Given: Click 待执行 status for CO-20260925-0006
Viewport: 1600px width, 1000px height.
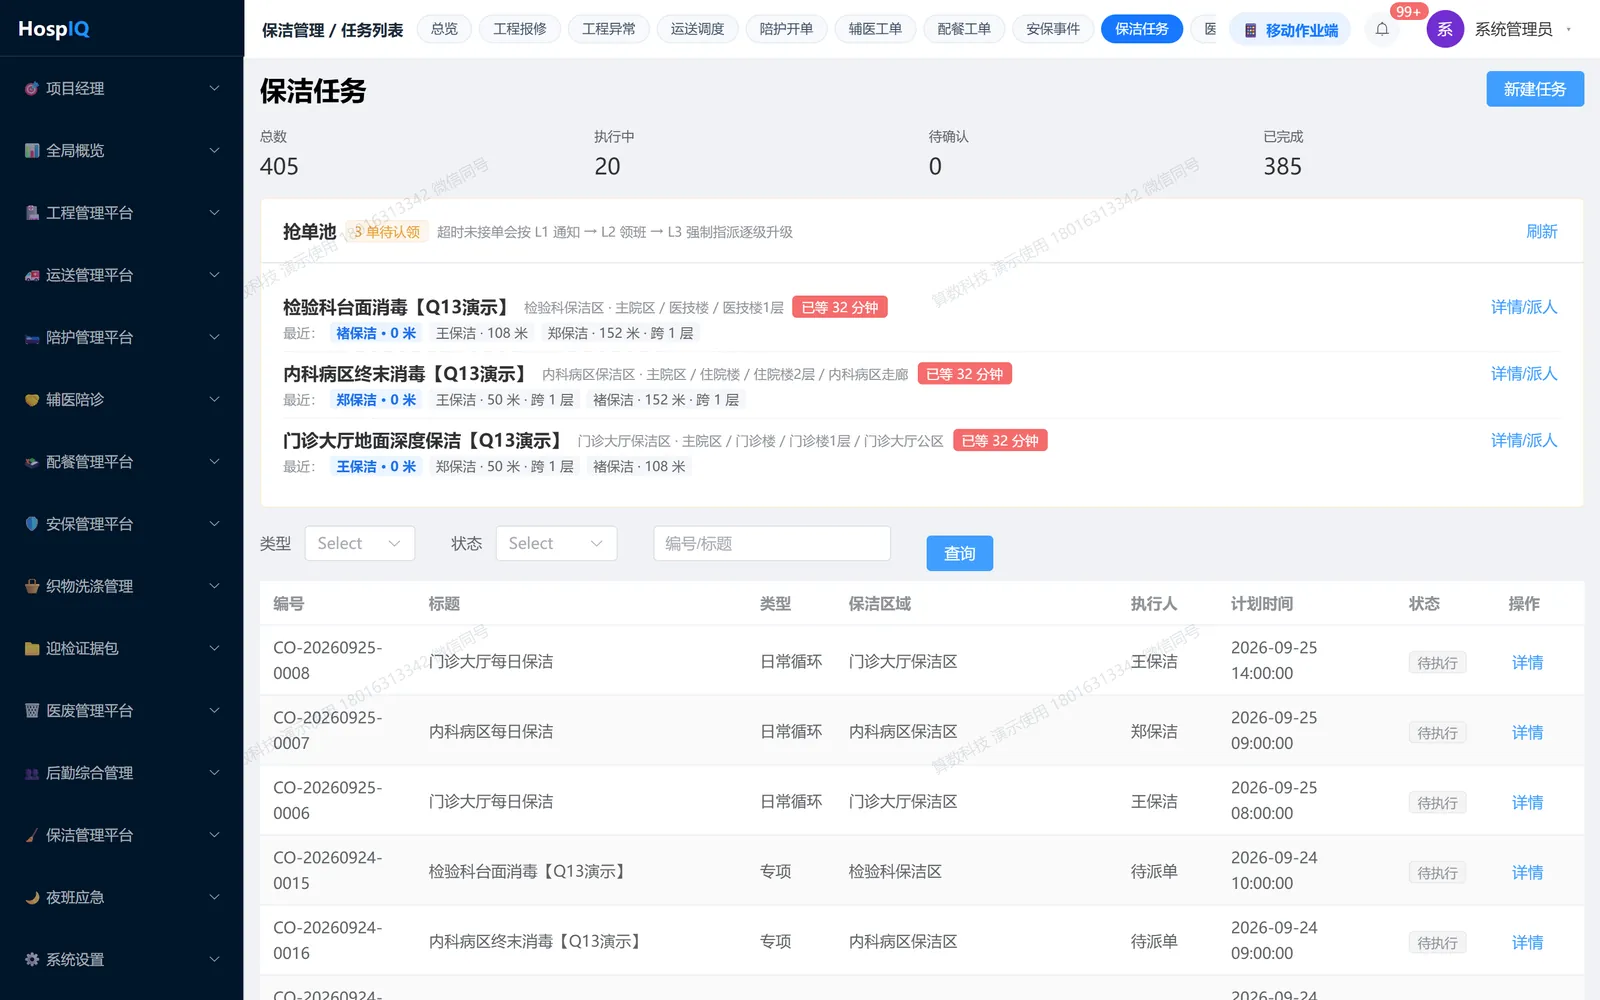Looking at the screenshot, I should [x=1437, y=803].
